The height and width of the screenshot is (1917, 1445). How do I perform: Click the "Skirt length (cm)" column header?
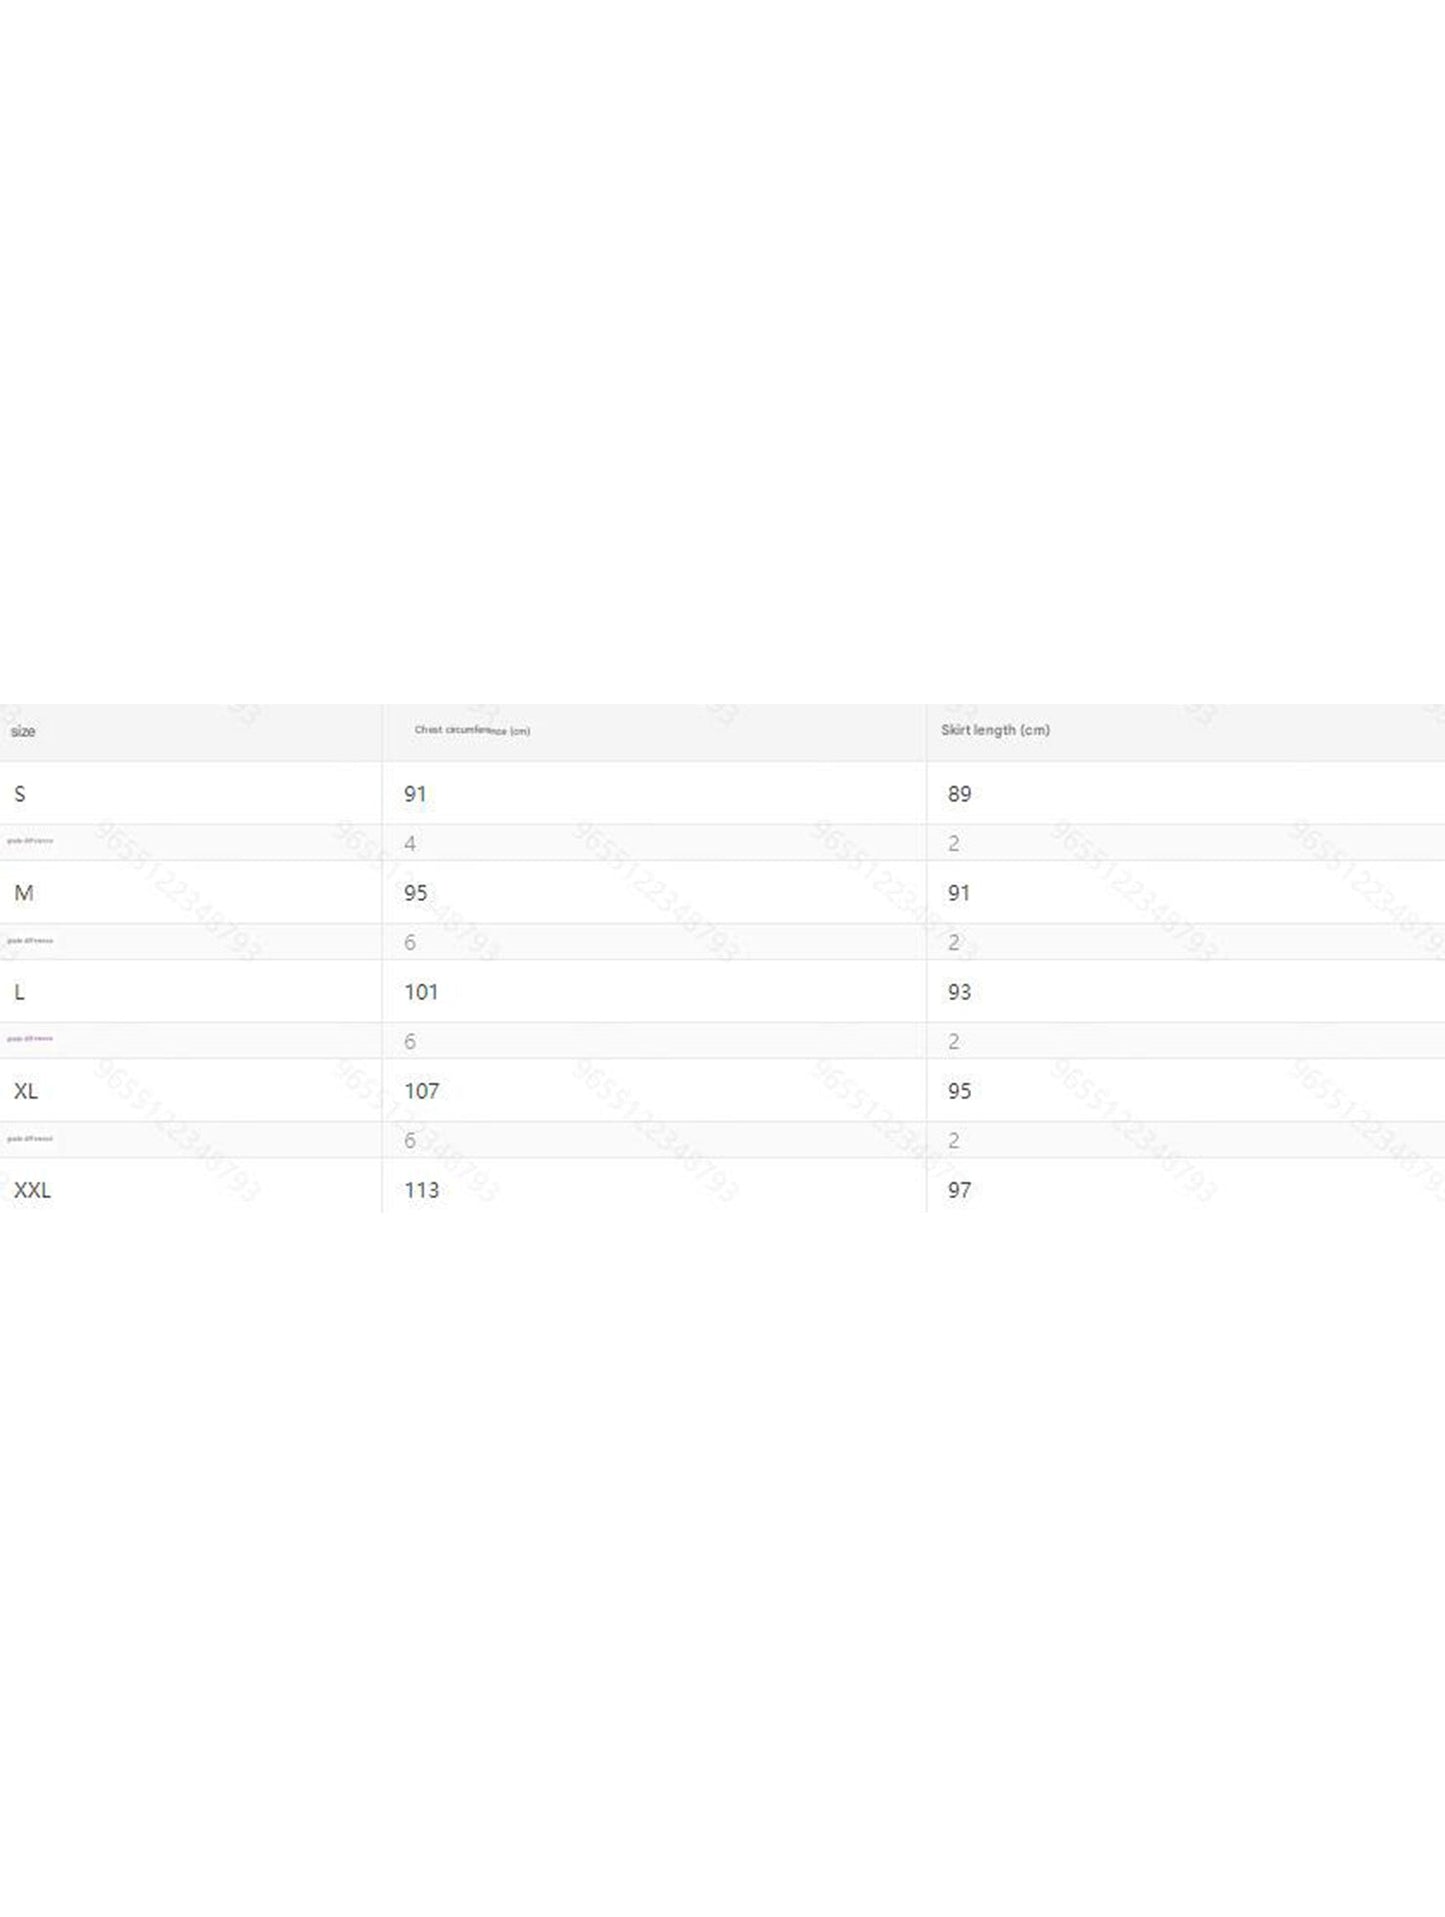coord(995,730)
